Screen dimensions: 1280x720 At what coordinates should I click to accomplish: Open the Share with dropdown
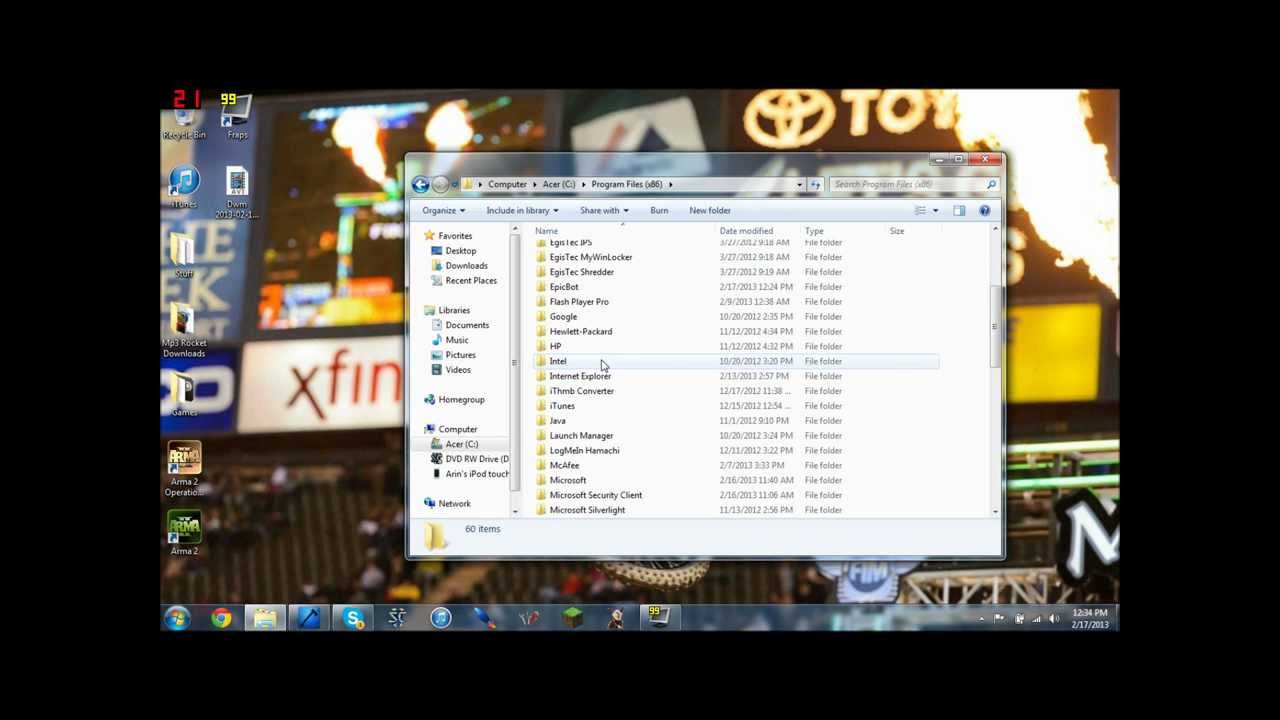(604, 210)
